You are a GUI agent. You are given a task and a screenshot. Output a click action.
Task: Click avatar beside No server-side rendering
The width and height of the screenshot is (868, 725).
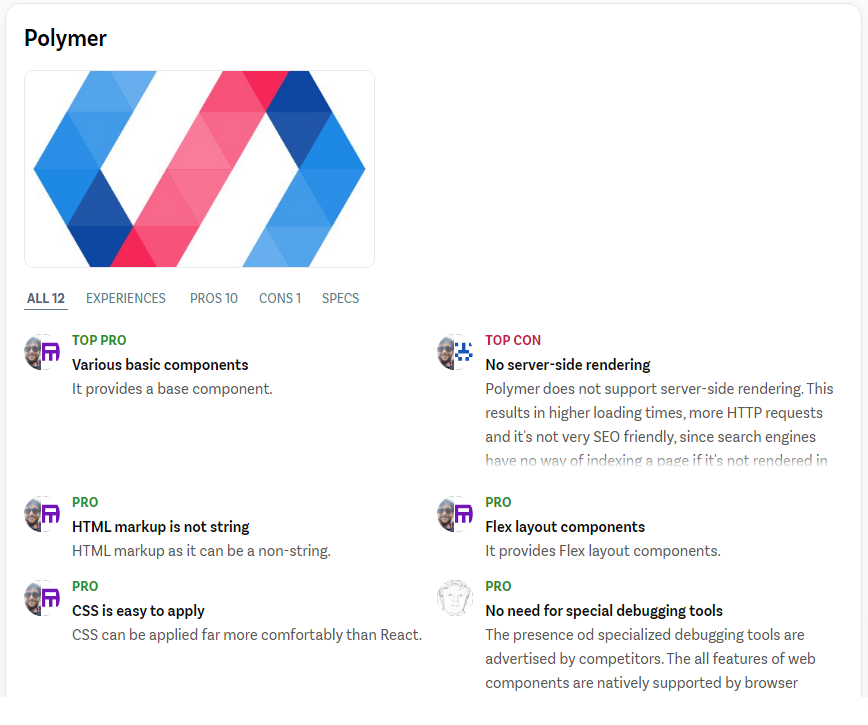[455, 352]
